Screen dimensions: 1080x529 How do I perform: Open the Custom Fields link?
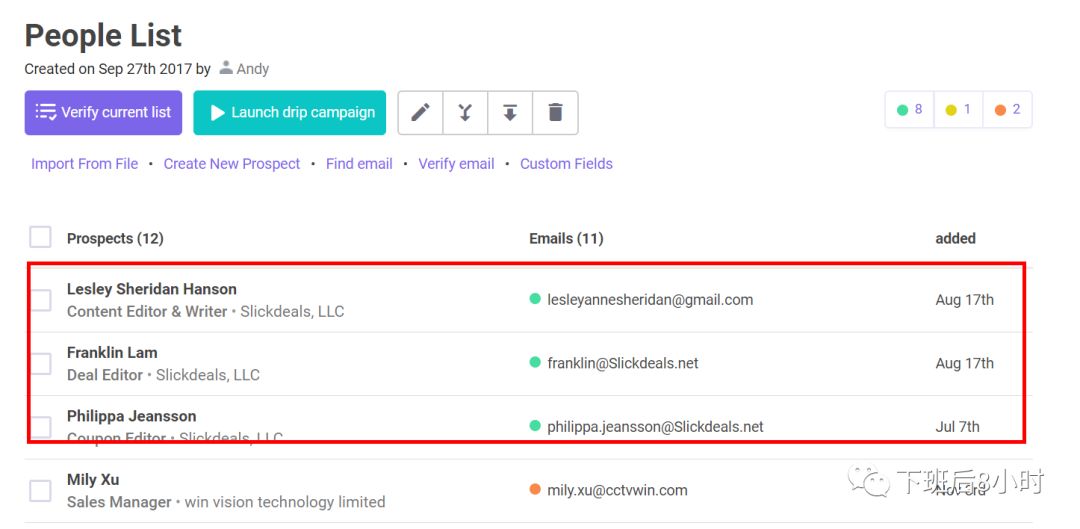[566, 164]
